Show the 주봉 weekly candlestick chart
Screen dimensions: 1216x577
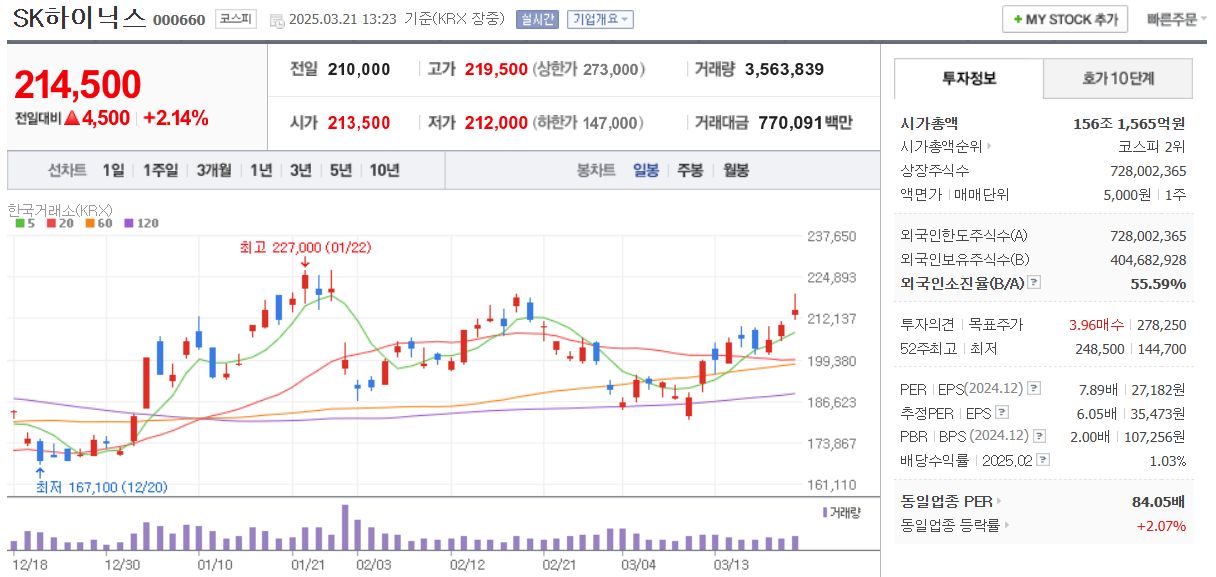pos(691,170)
